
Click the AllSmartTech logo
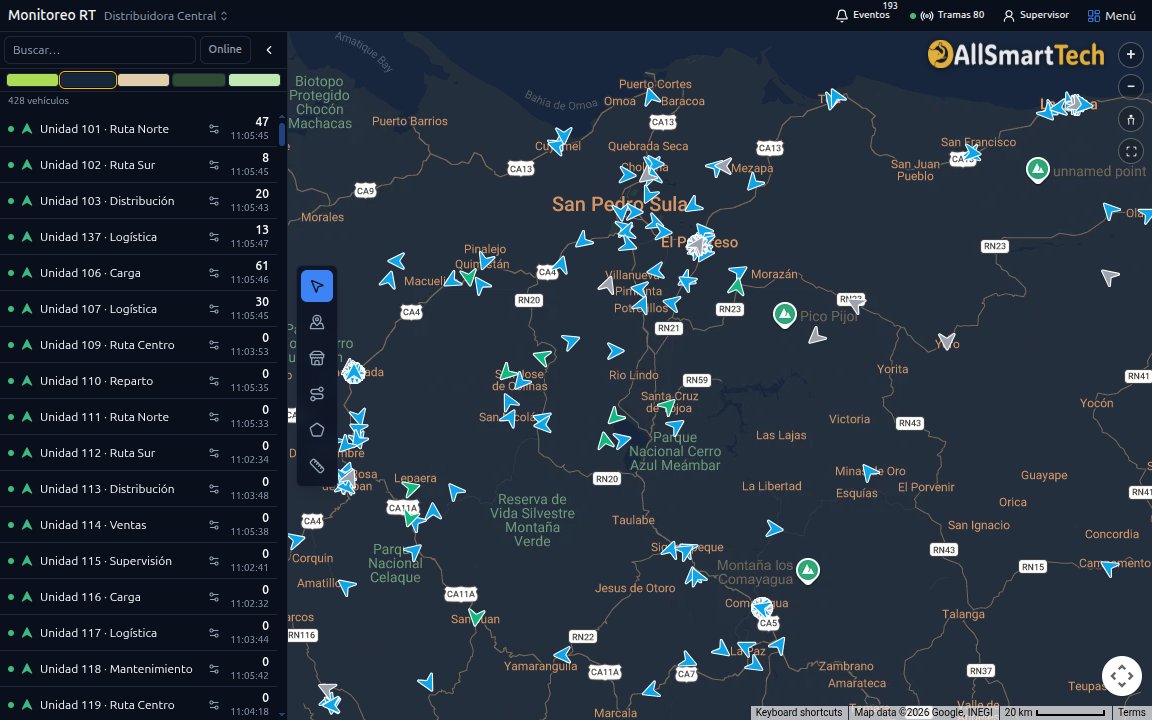(1015, 54)
